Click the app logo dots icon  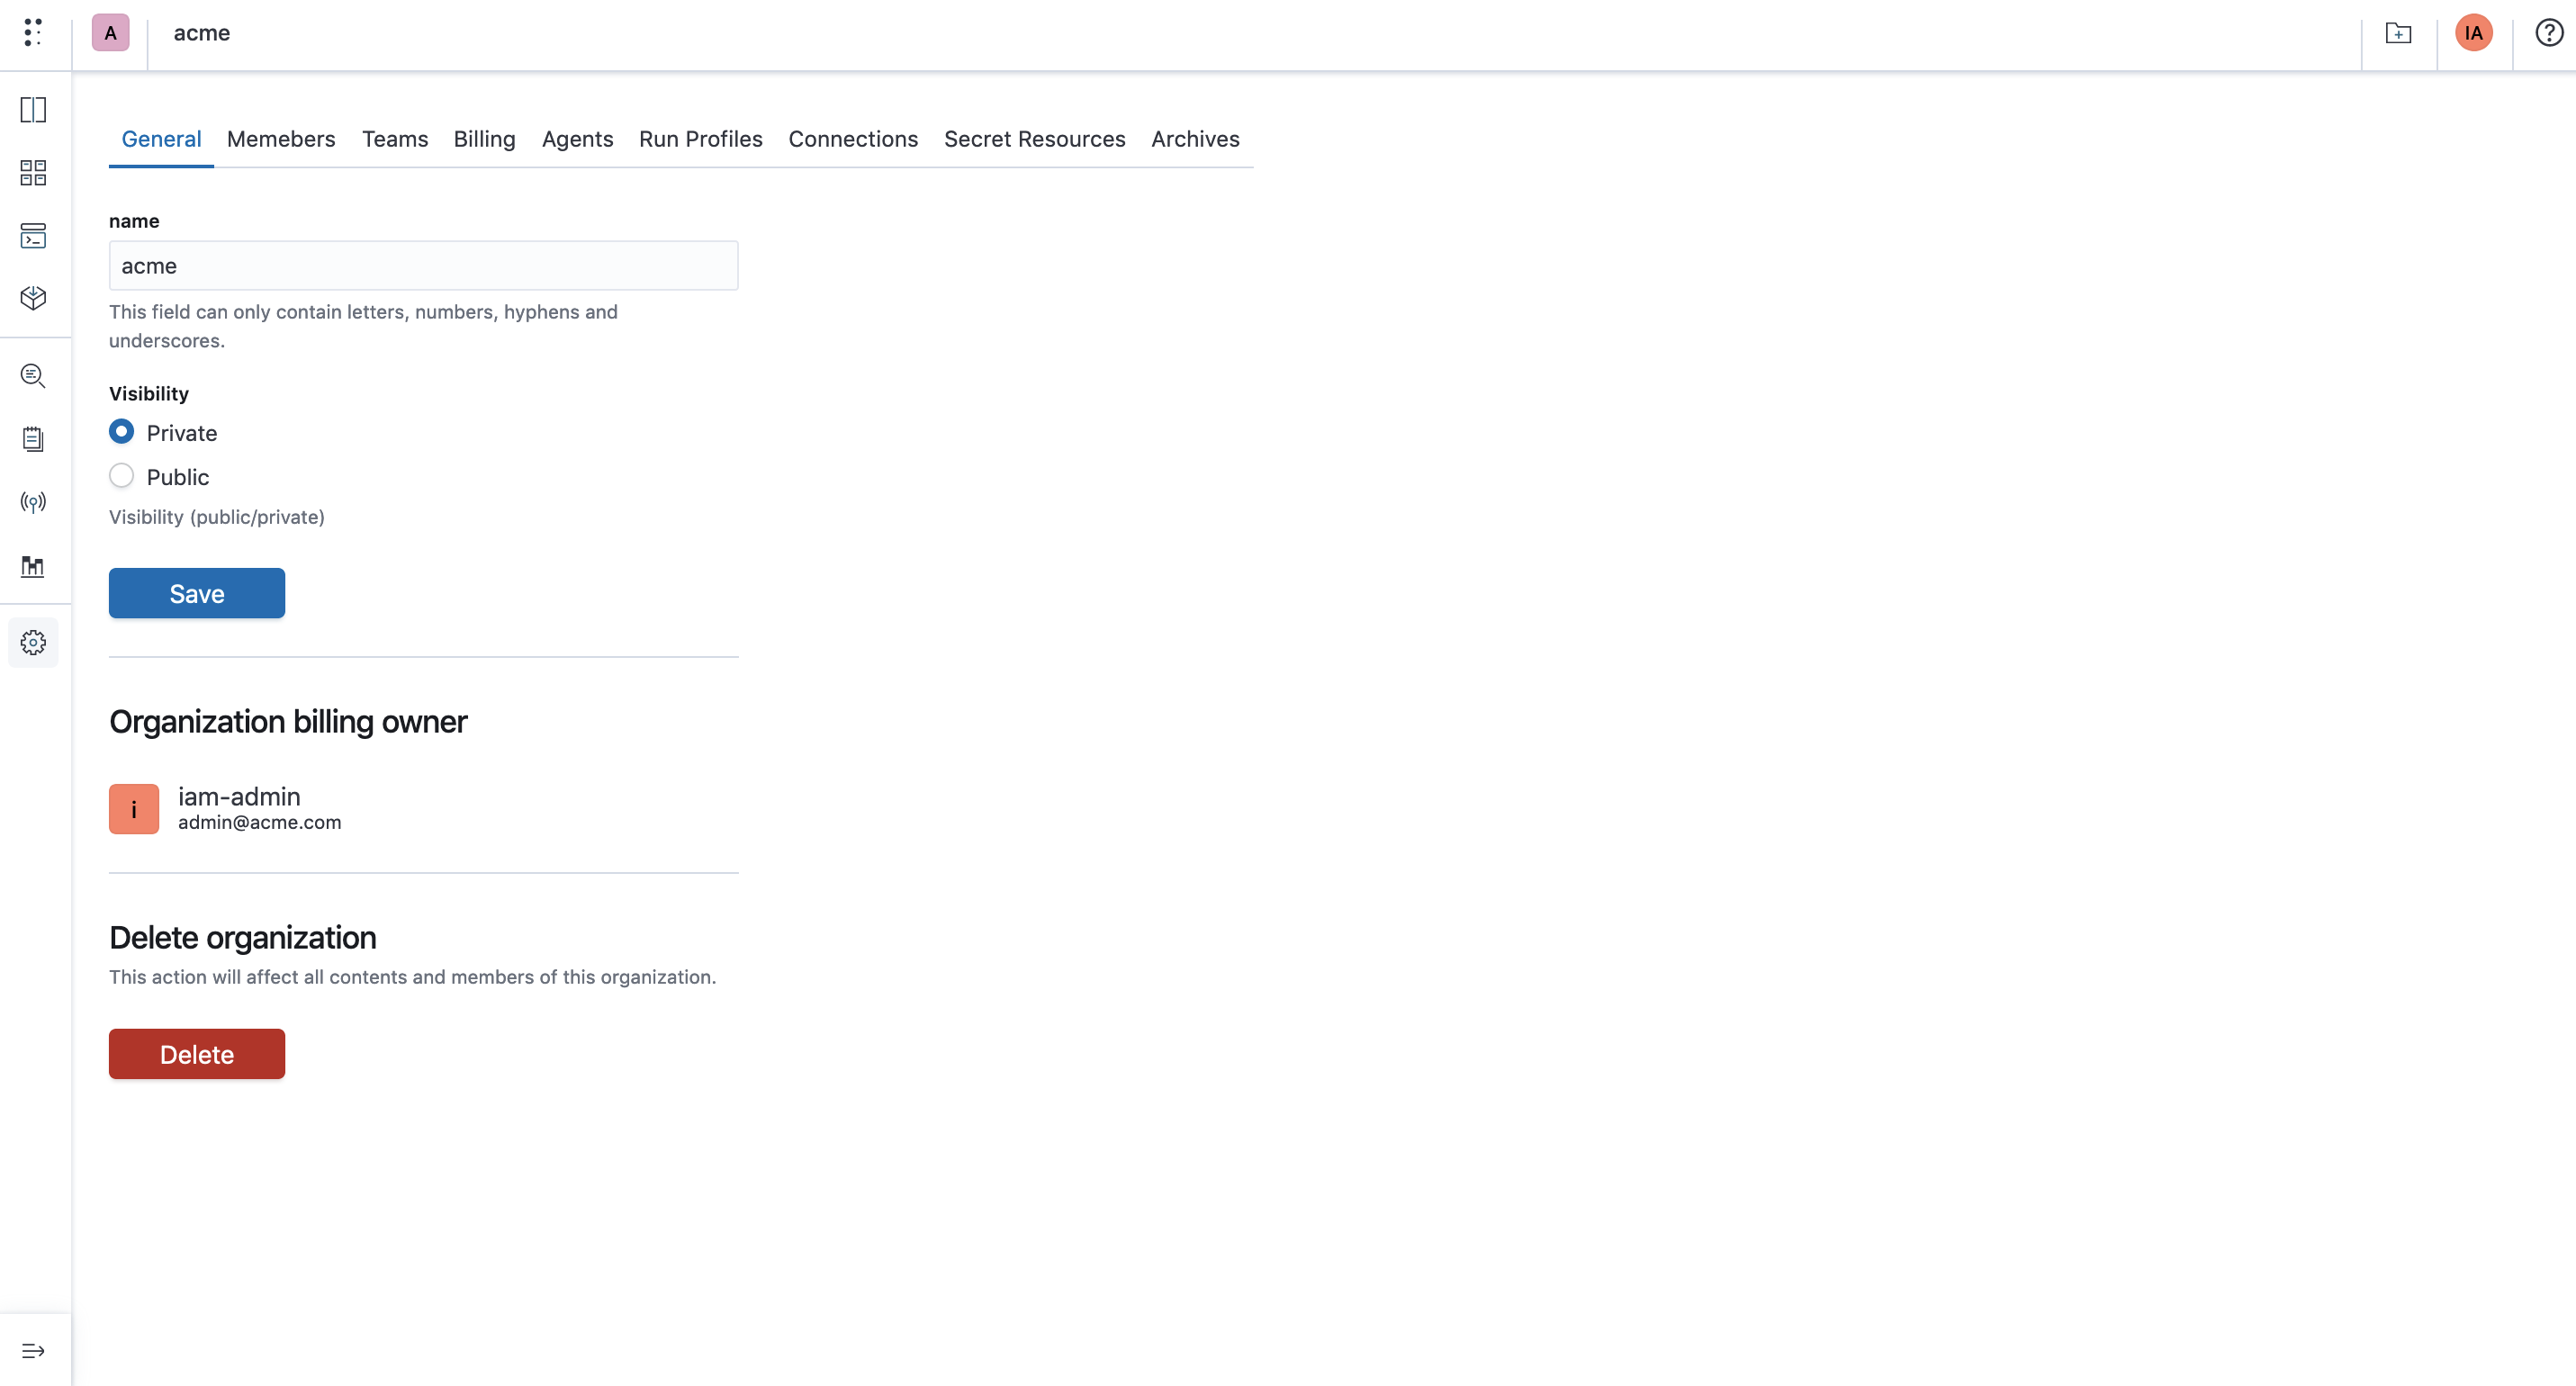click(33, 32)
